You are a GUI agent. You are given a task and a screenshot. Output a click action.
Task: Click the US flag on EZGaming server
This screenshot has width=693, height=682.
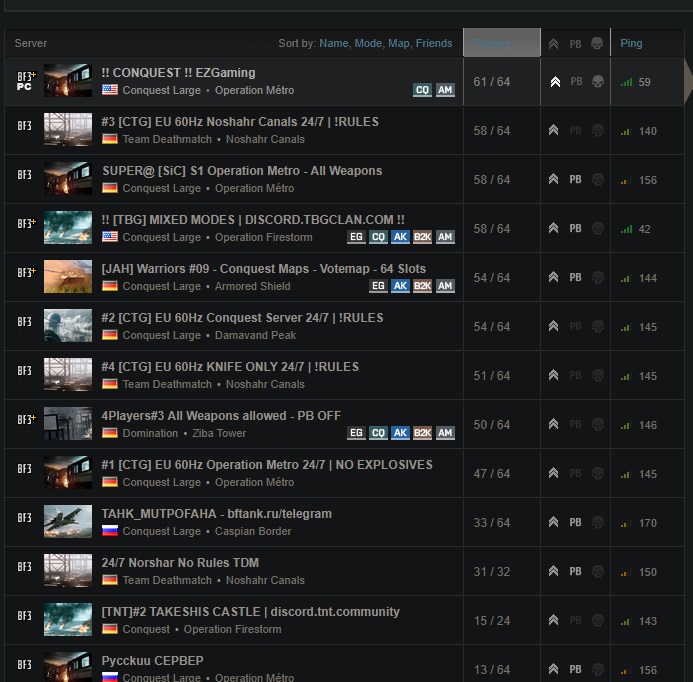point(110,90)
